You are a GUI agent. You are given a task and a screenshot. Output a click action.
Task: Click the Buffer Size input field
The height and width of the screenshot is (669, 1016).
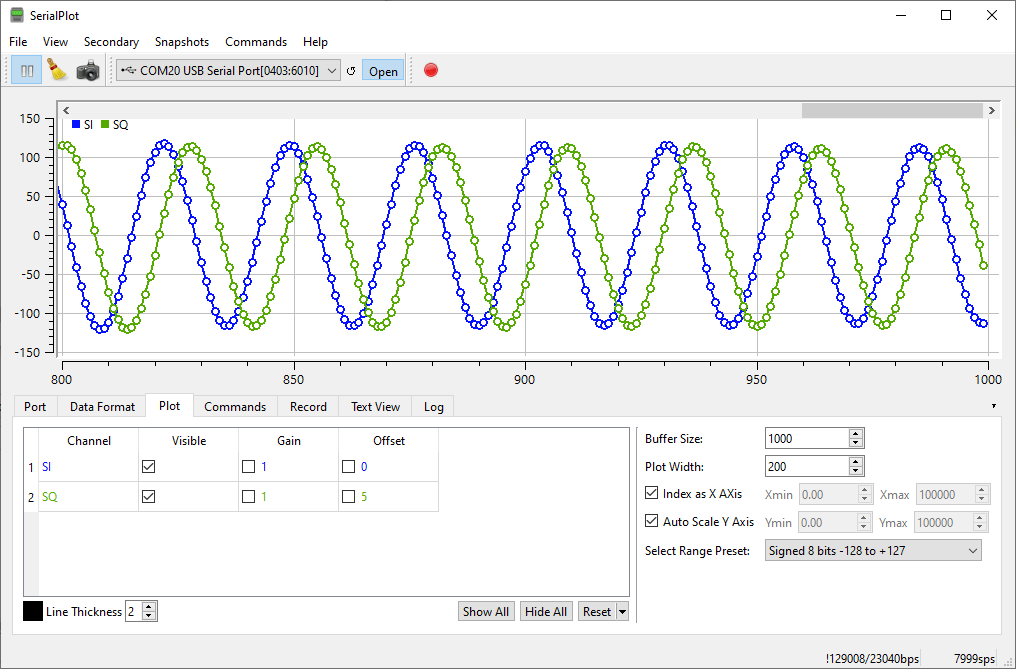tap(806, 439)
